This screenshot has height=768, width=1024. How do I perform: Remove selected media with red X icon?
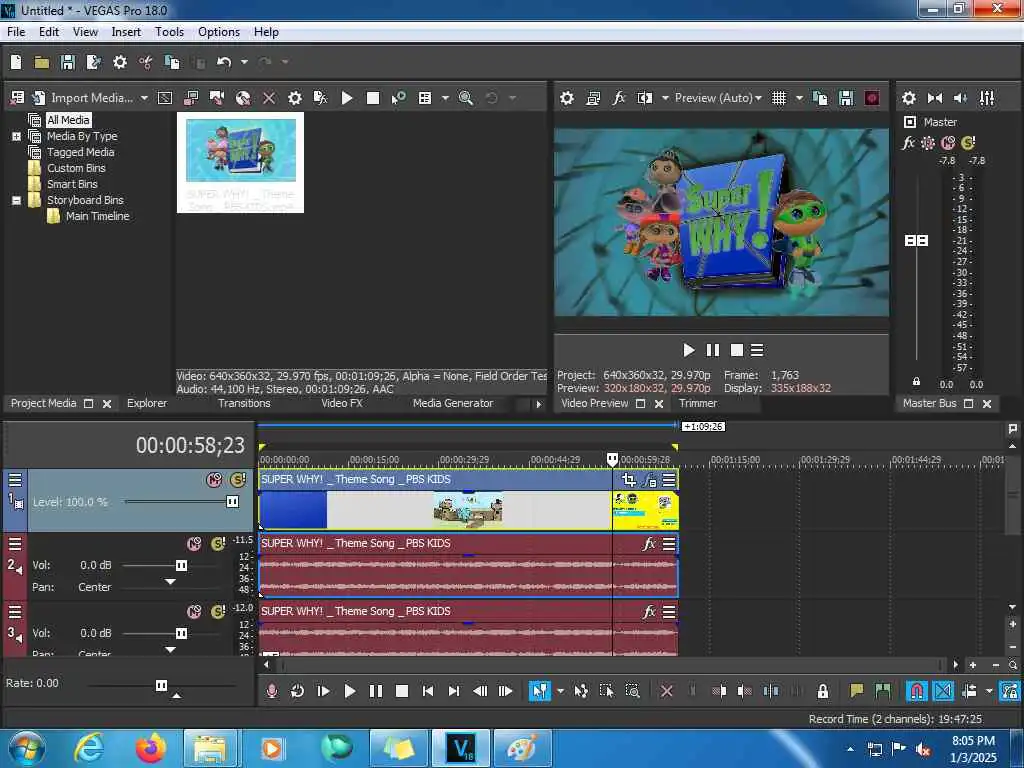point(269,98)
